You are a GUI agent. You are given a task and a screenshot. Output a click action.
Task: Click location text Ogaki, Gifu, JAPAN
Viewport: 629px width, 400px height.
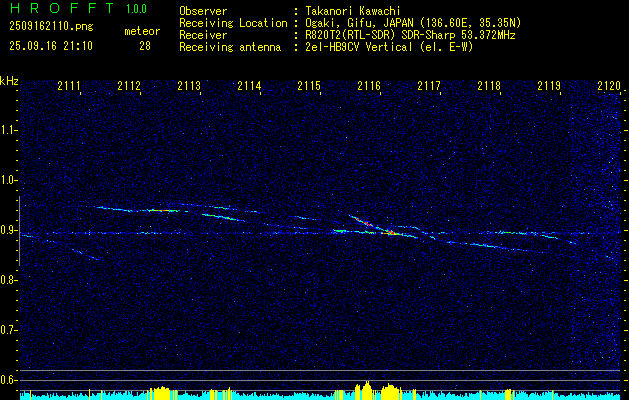[358, 23]
